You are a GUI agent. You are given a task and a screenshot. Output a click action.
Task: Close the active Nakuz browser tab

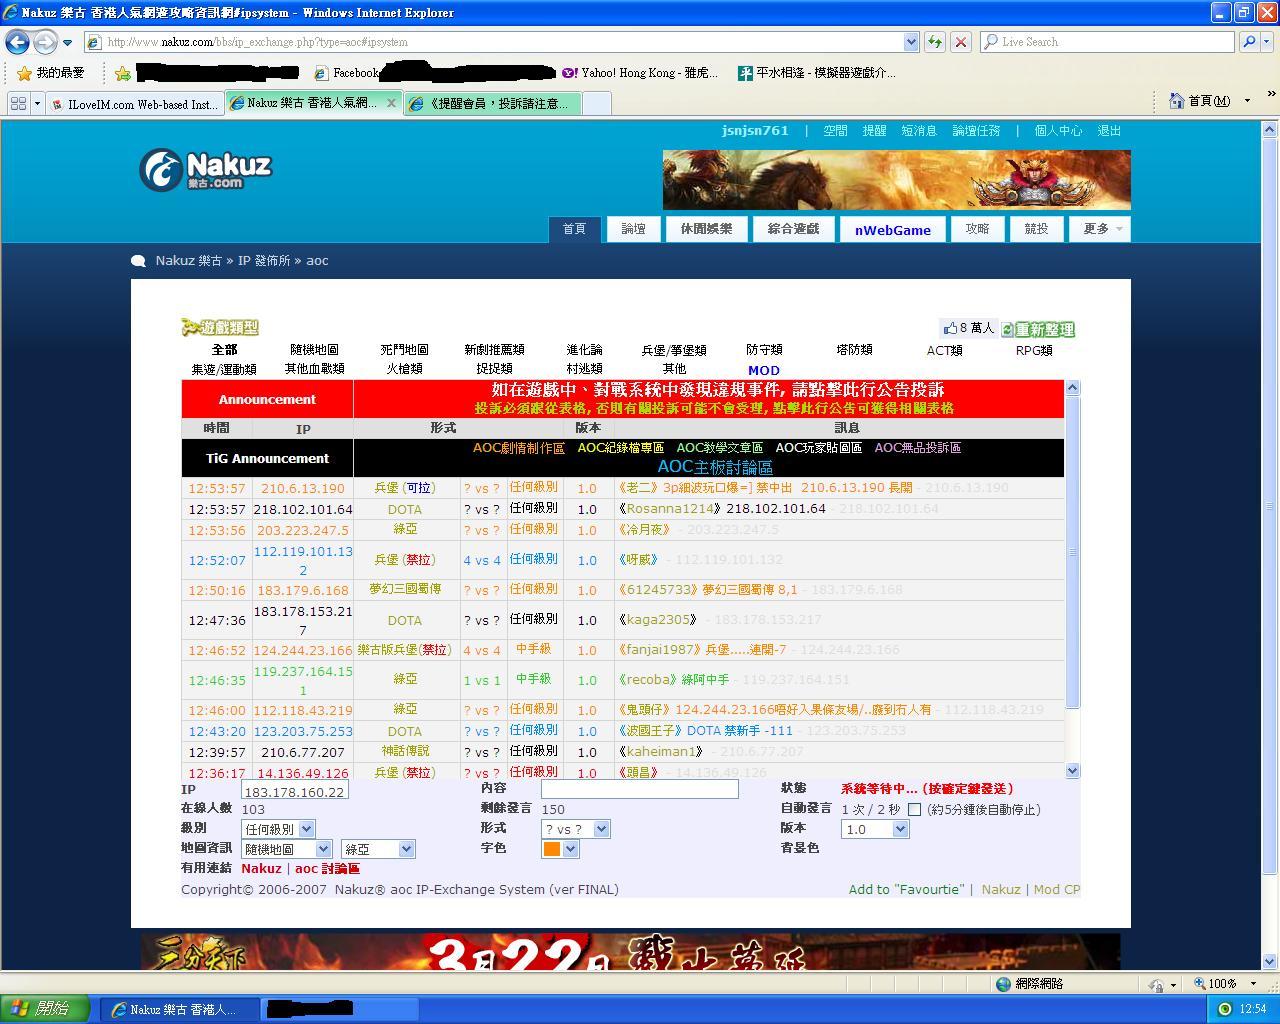(x=391, y=103)
